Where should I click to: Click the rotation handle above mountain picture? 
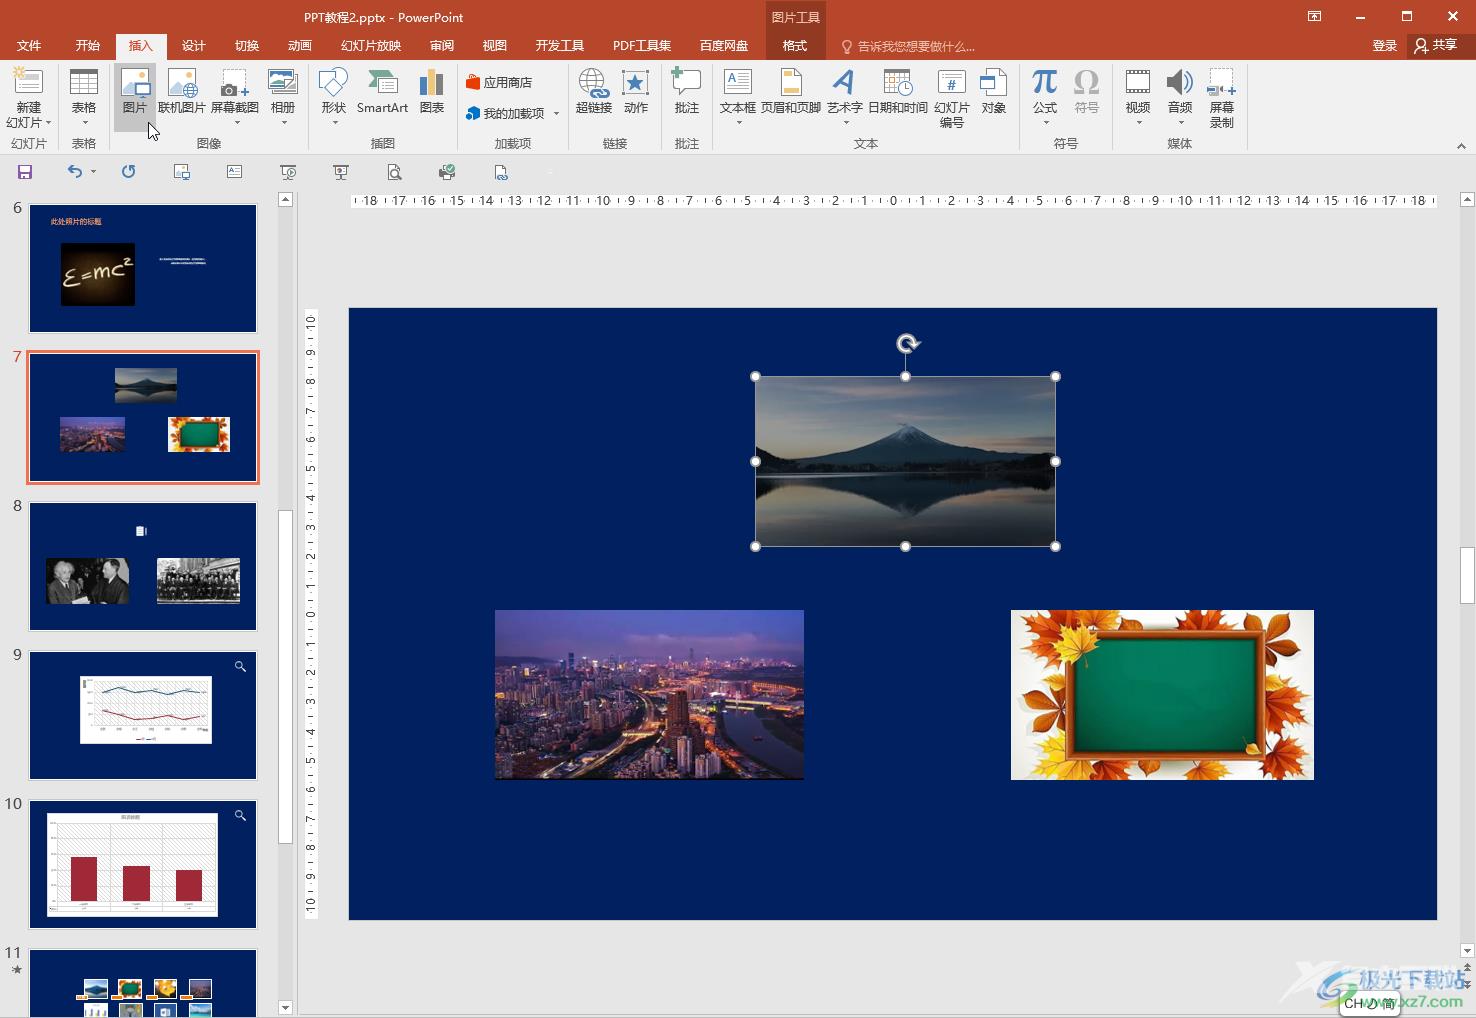point(907,344)
